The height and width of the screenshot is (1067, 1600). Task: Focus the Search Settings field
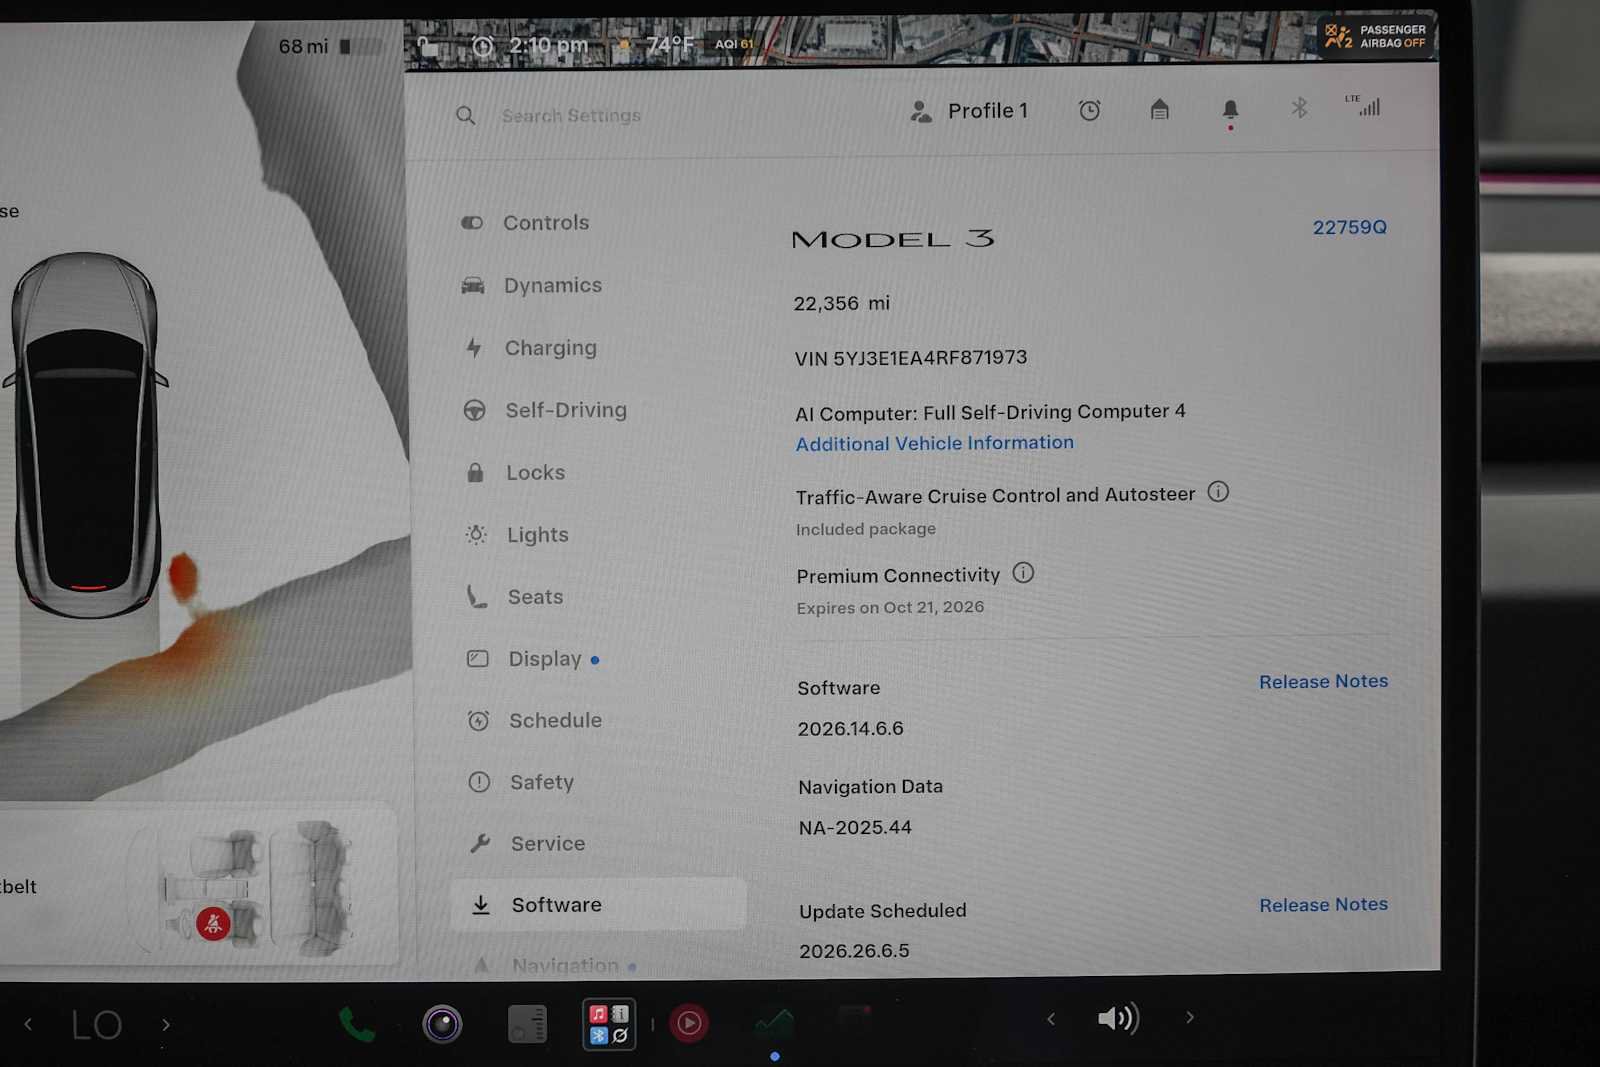(571, 116)
